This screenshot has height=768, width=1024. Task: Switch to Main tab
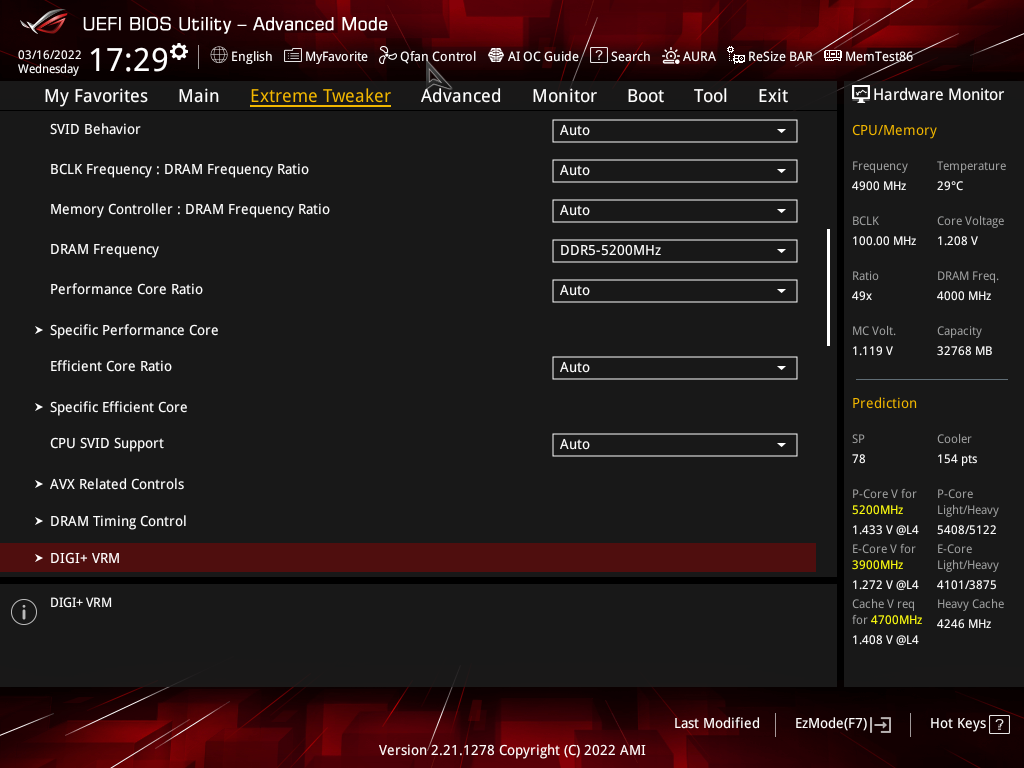(x=199, y=96)
